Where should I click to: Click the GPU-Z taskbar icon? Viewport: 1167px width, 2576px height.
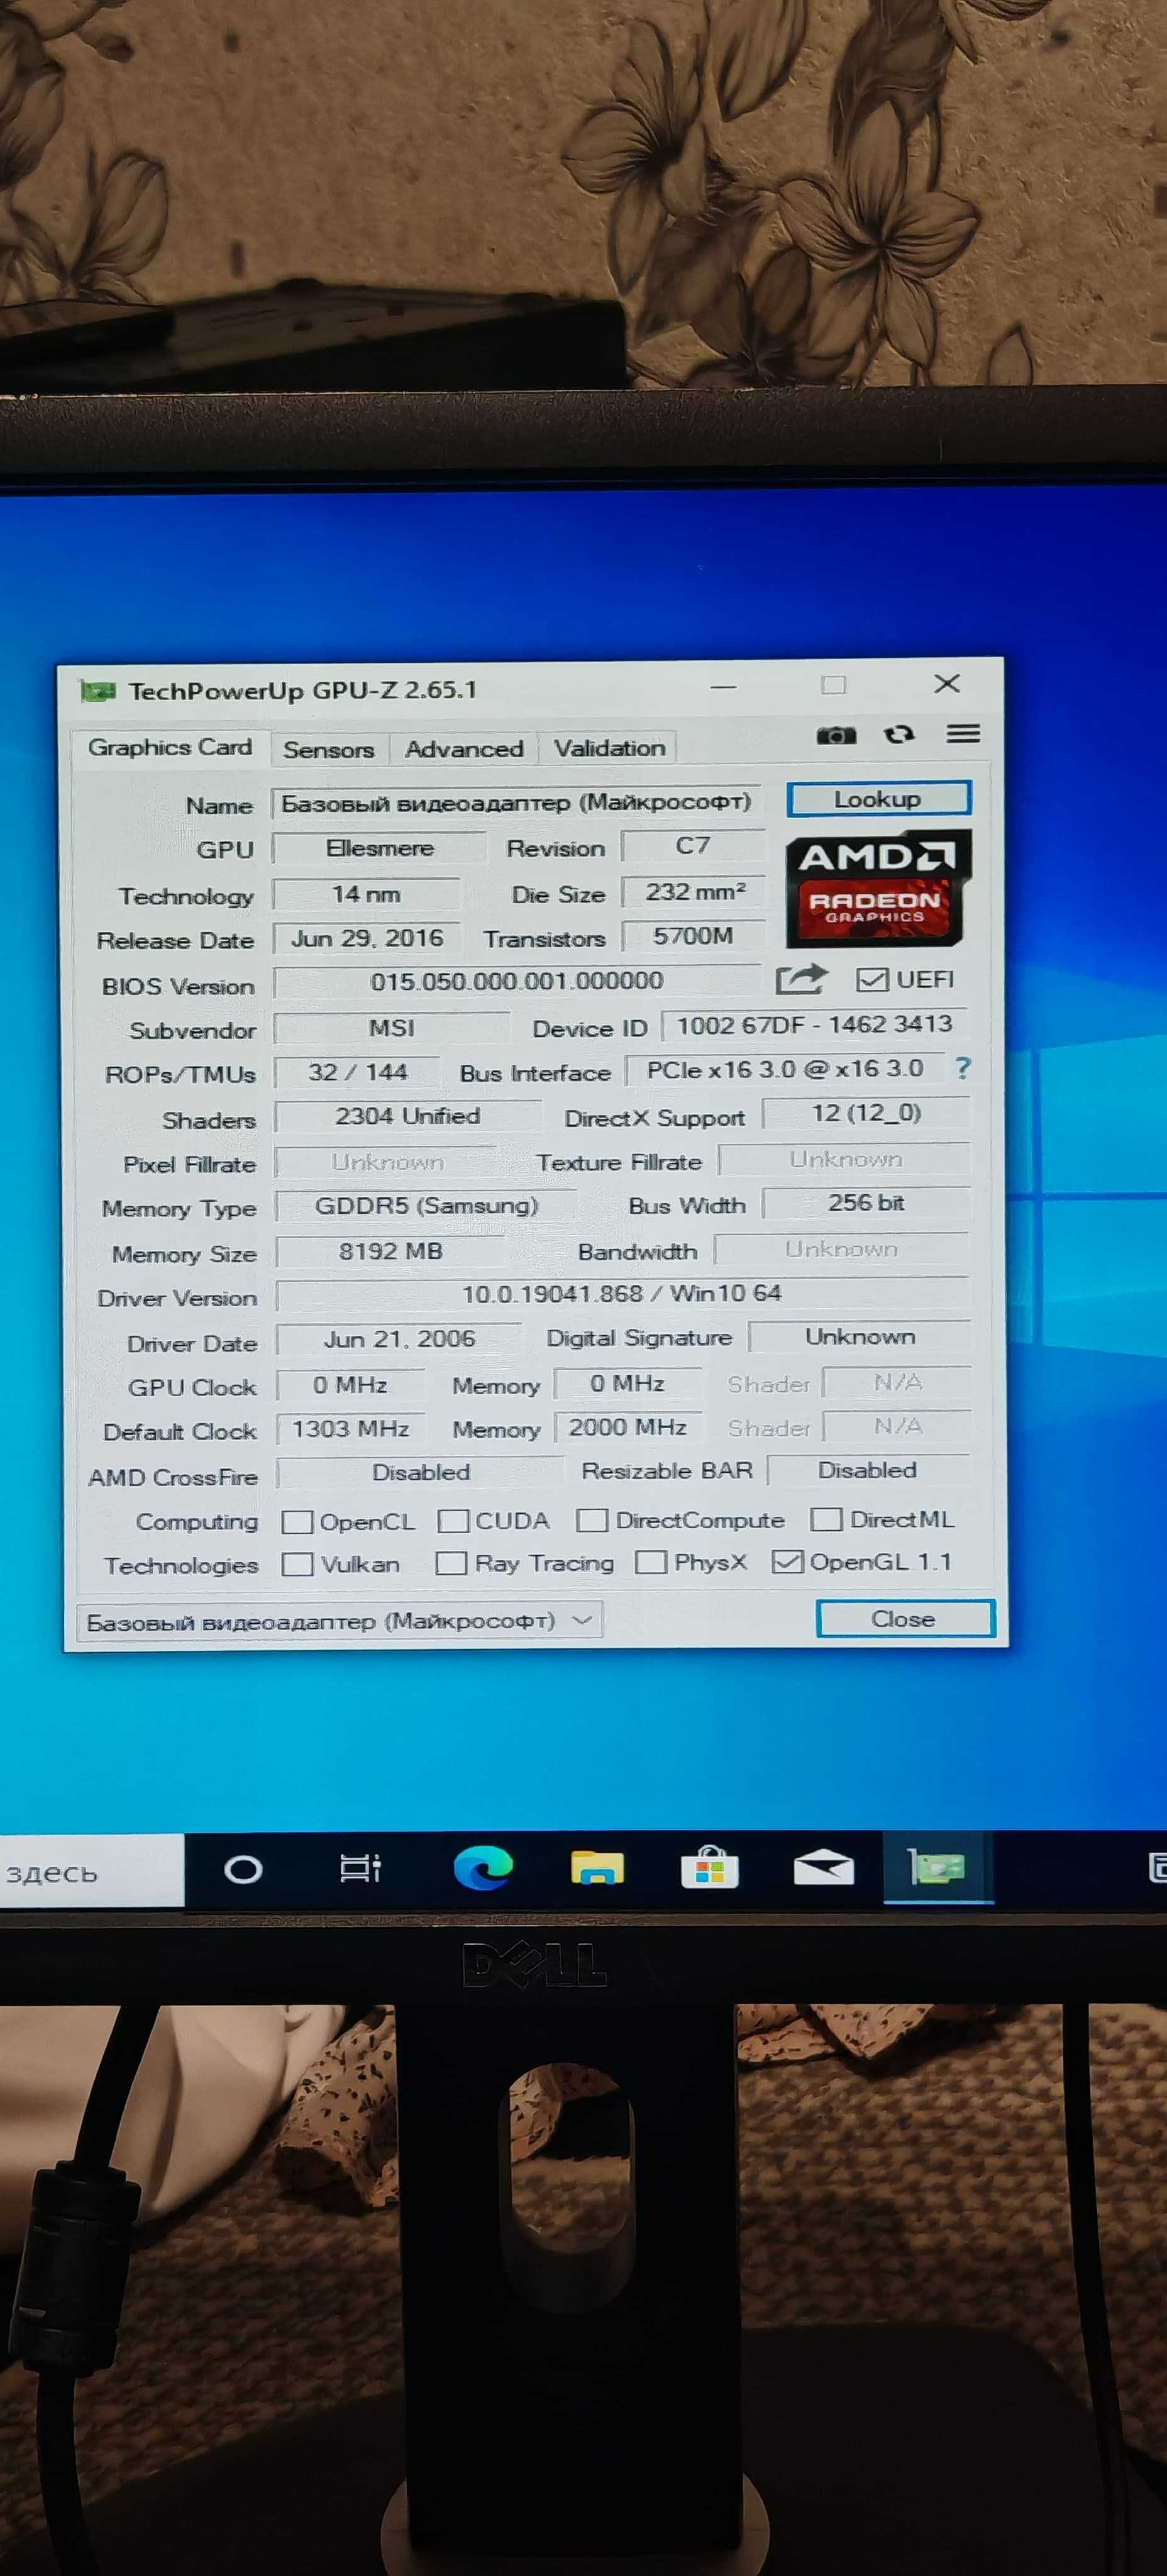point(938,1867)
